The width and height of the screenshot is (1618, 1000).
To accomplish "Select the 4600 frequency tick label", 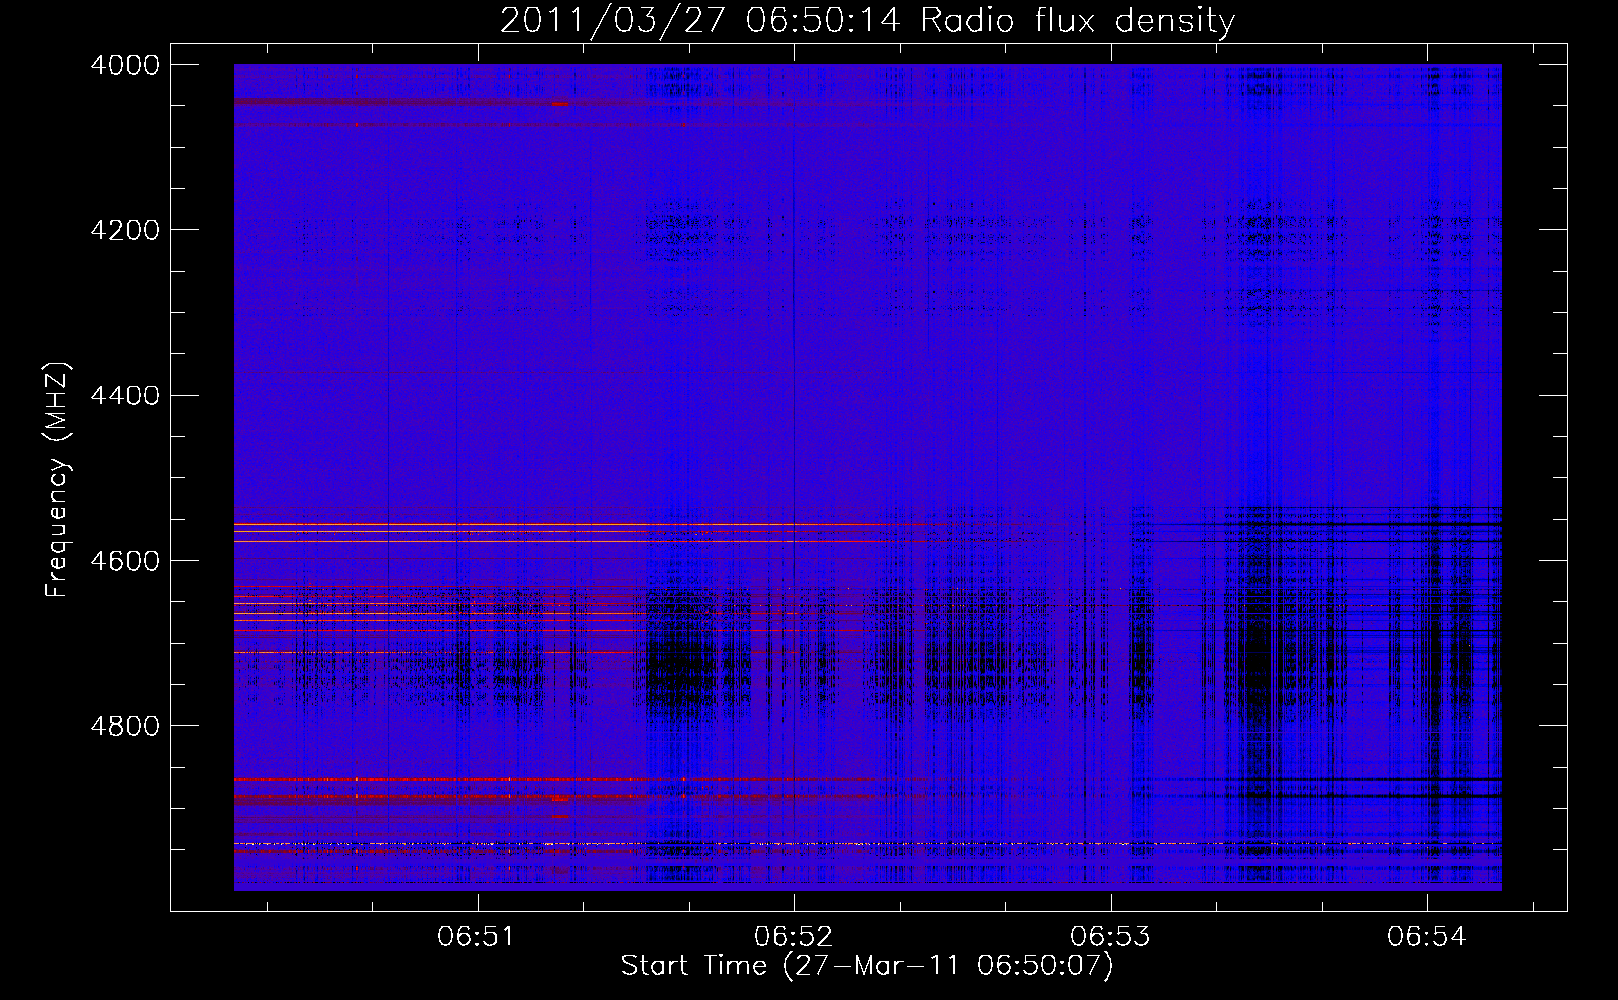I will pos(125,561).
